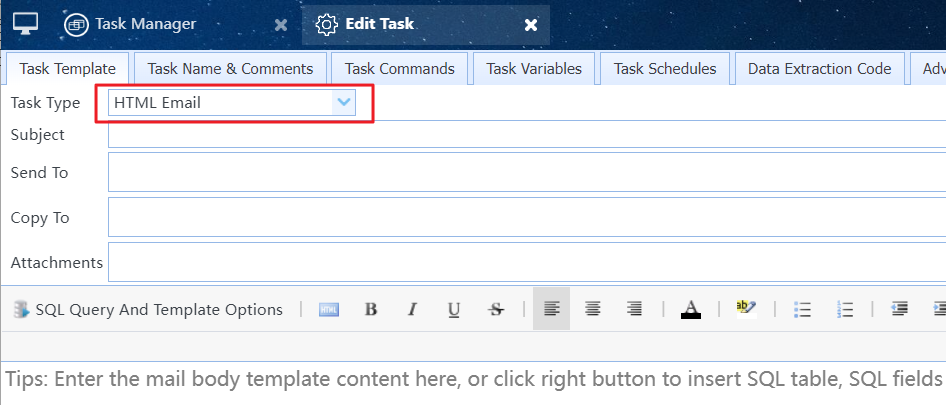
Task: Close the Task Manager tab
Action: tap(281, 24)
